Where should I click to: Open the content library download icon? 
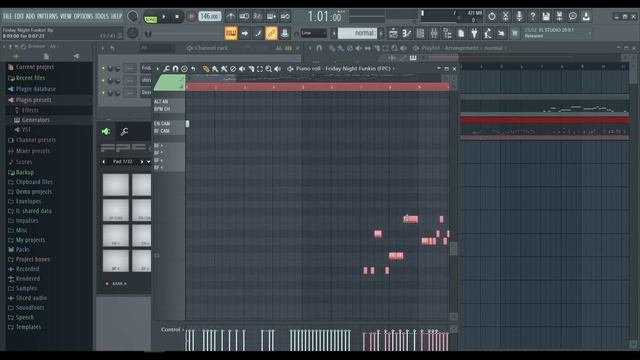[x=586, y=16]
